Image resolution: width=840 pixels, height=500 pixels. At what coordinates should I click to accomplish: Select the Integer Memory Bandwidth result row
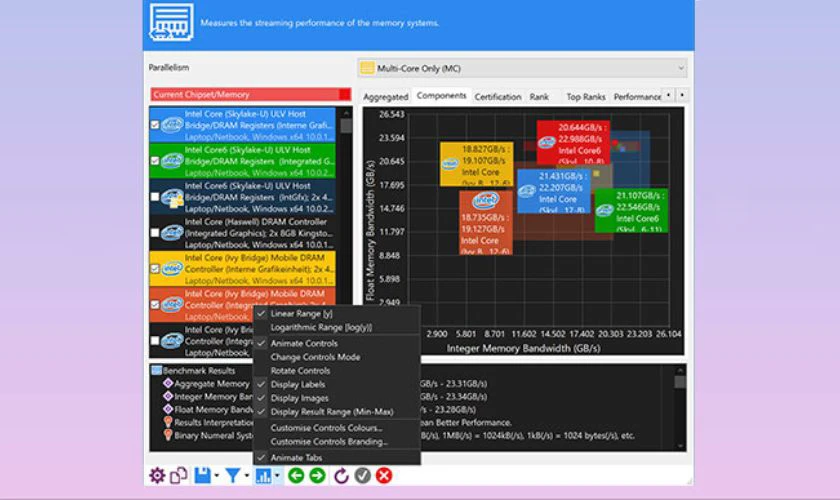(213, 397)
